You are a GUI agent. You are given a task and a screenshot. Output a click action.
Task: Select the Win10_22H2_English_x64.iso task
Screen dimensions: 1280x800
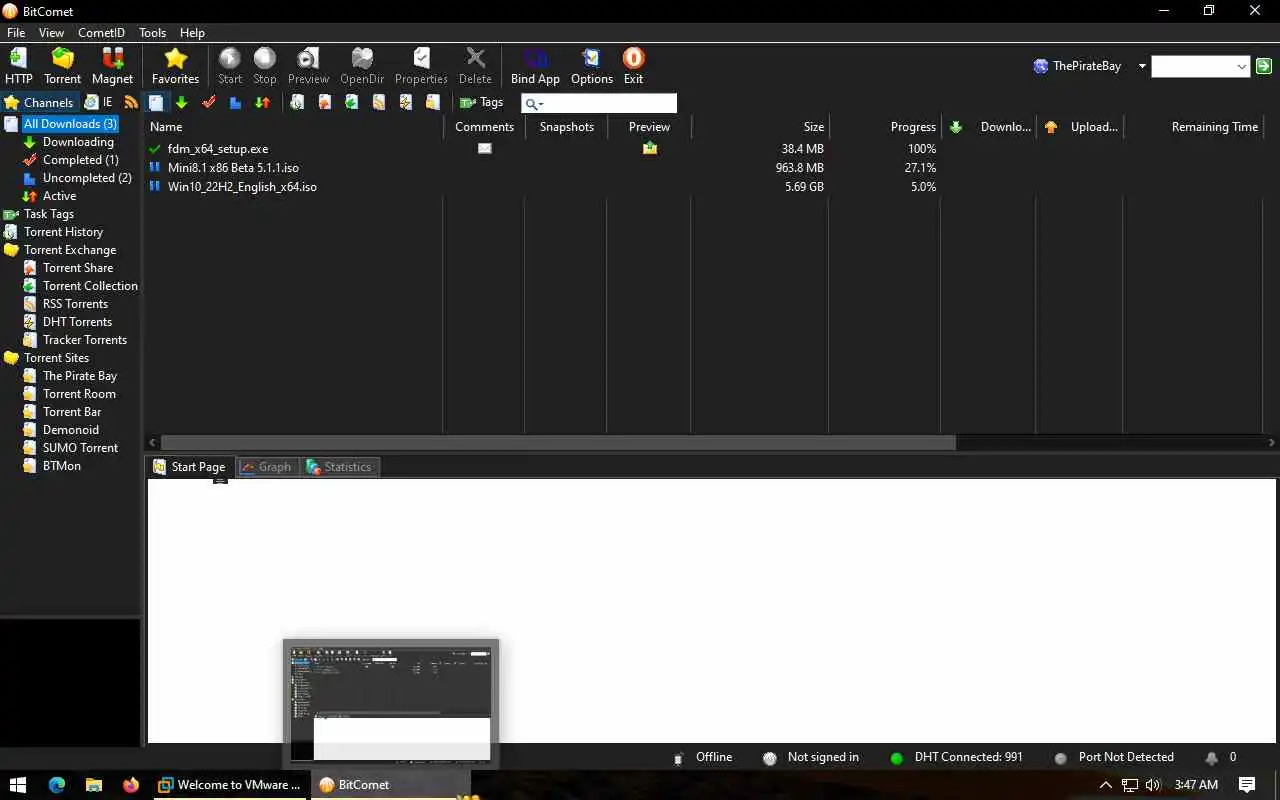(x=242, y=187)
